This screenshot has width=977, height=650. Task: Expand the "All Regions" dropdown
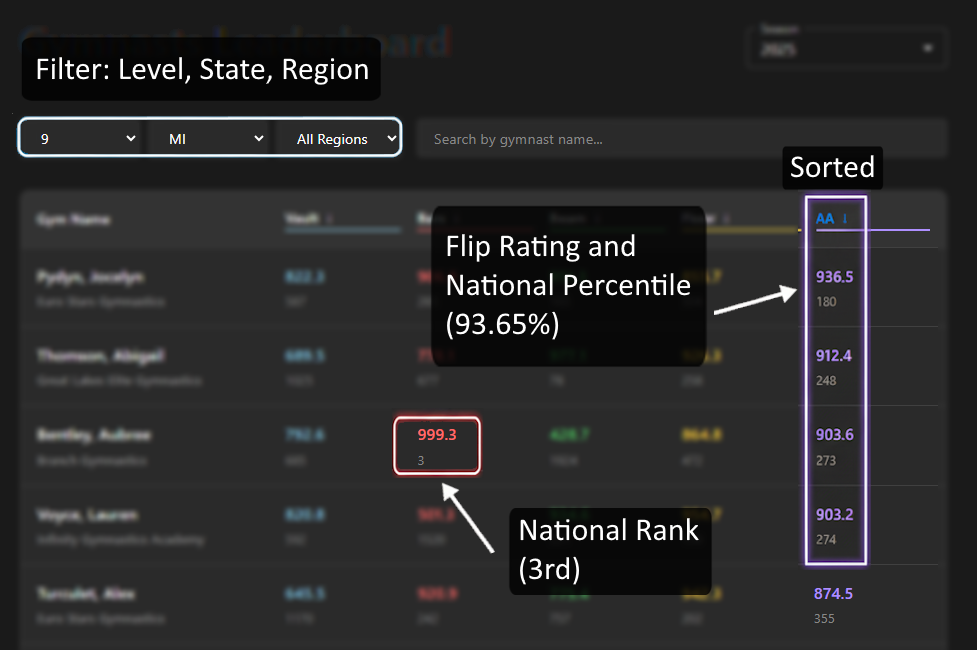[x=340, y=138]
